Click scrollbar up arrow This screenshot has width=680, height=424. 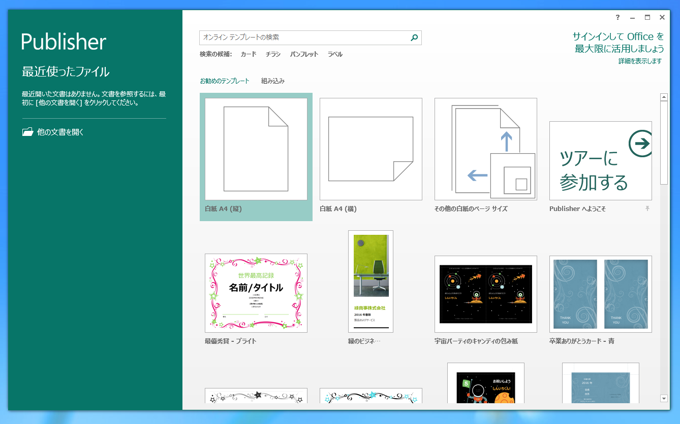[664, 97]
